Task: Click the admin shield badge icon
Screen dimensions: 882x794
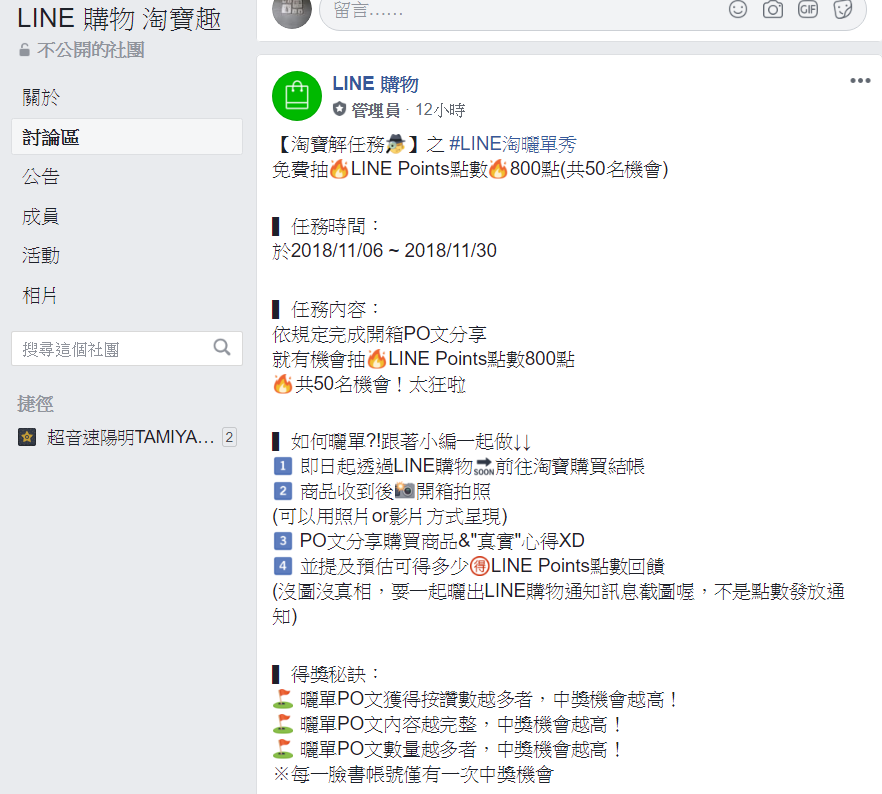Action: tap(339, 109)
